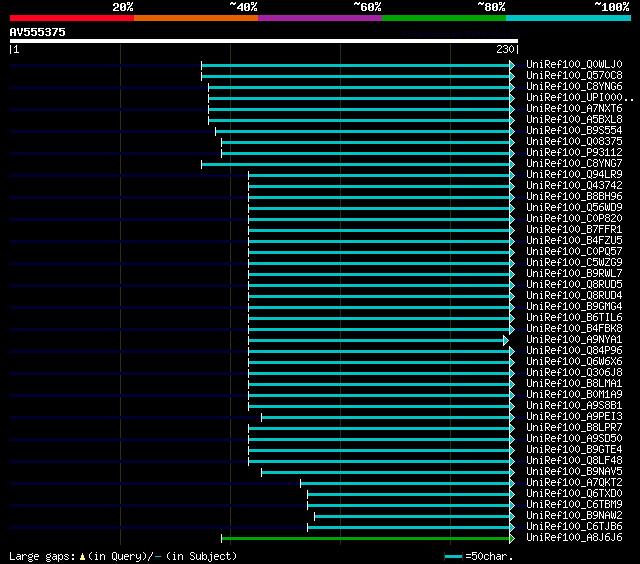Click the red 20% color legend segment
The height and width of the screenshot is (564, 640).
[72, 18]
